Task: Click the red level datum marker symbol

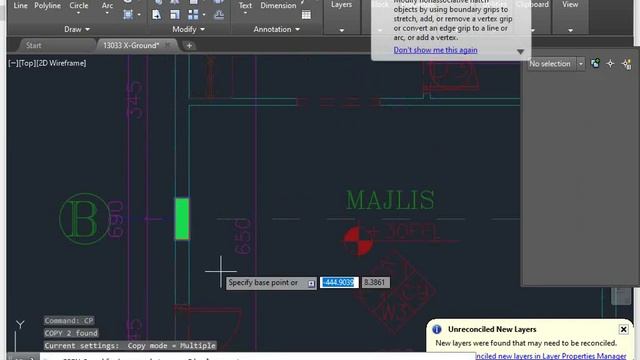Action: click(x=358, y=241)
